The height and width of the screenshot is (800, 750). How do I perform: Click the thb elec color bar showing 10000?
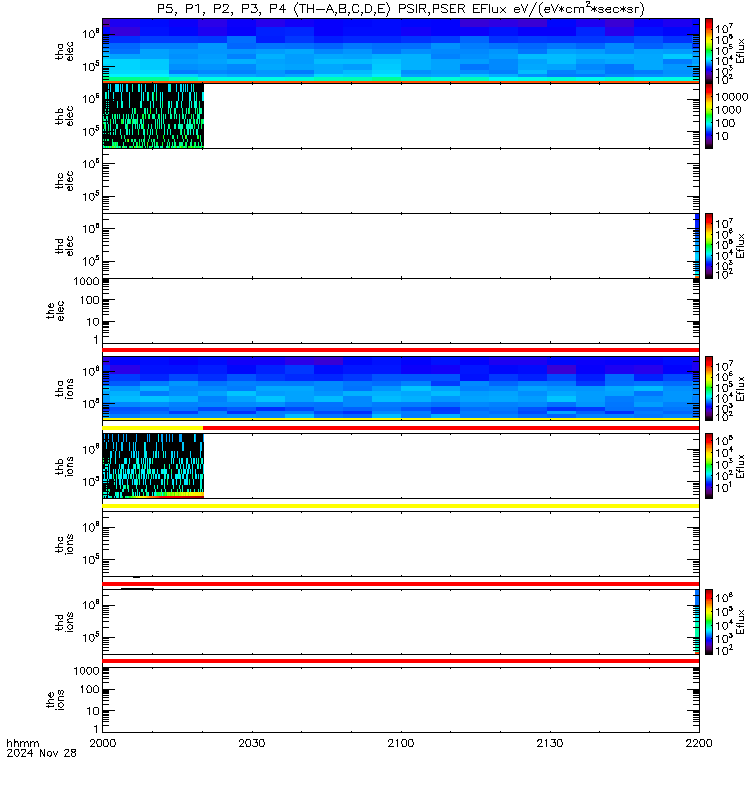pyautogui.click(x=709, y=116)
